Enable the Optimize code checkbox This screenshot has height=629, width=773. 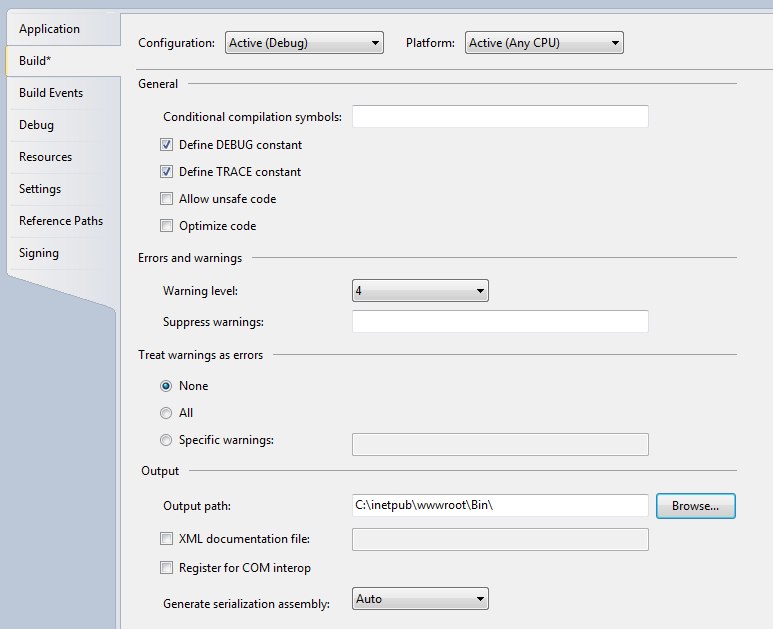click(167, 226)
